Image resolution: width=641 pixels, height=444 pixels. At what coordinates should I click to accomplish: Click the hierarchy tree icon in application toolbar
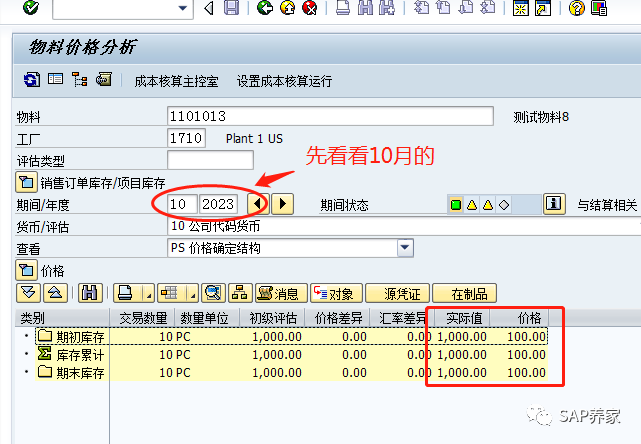click(x=79, y=79)
